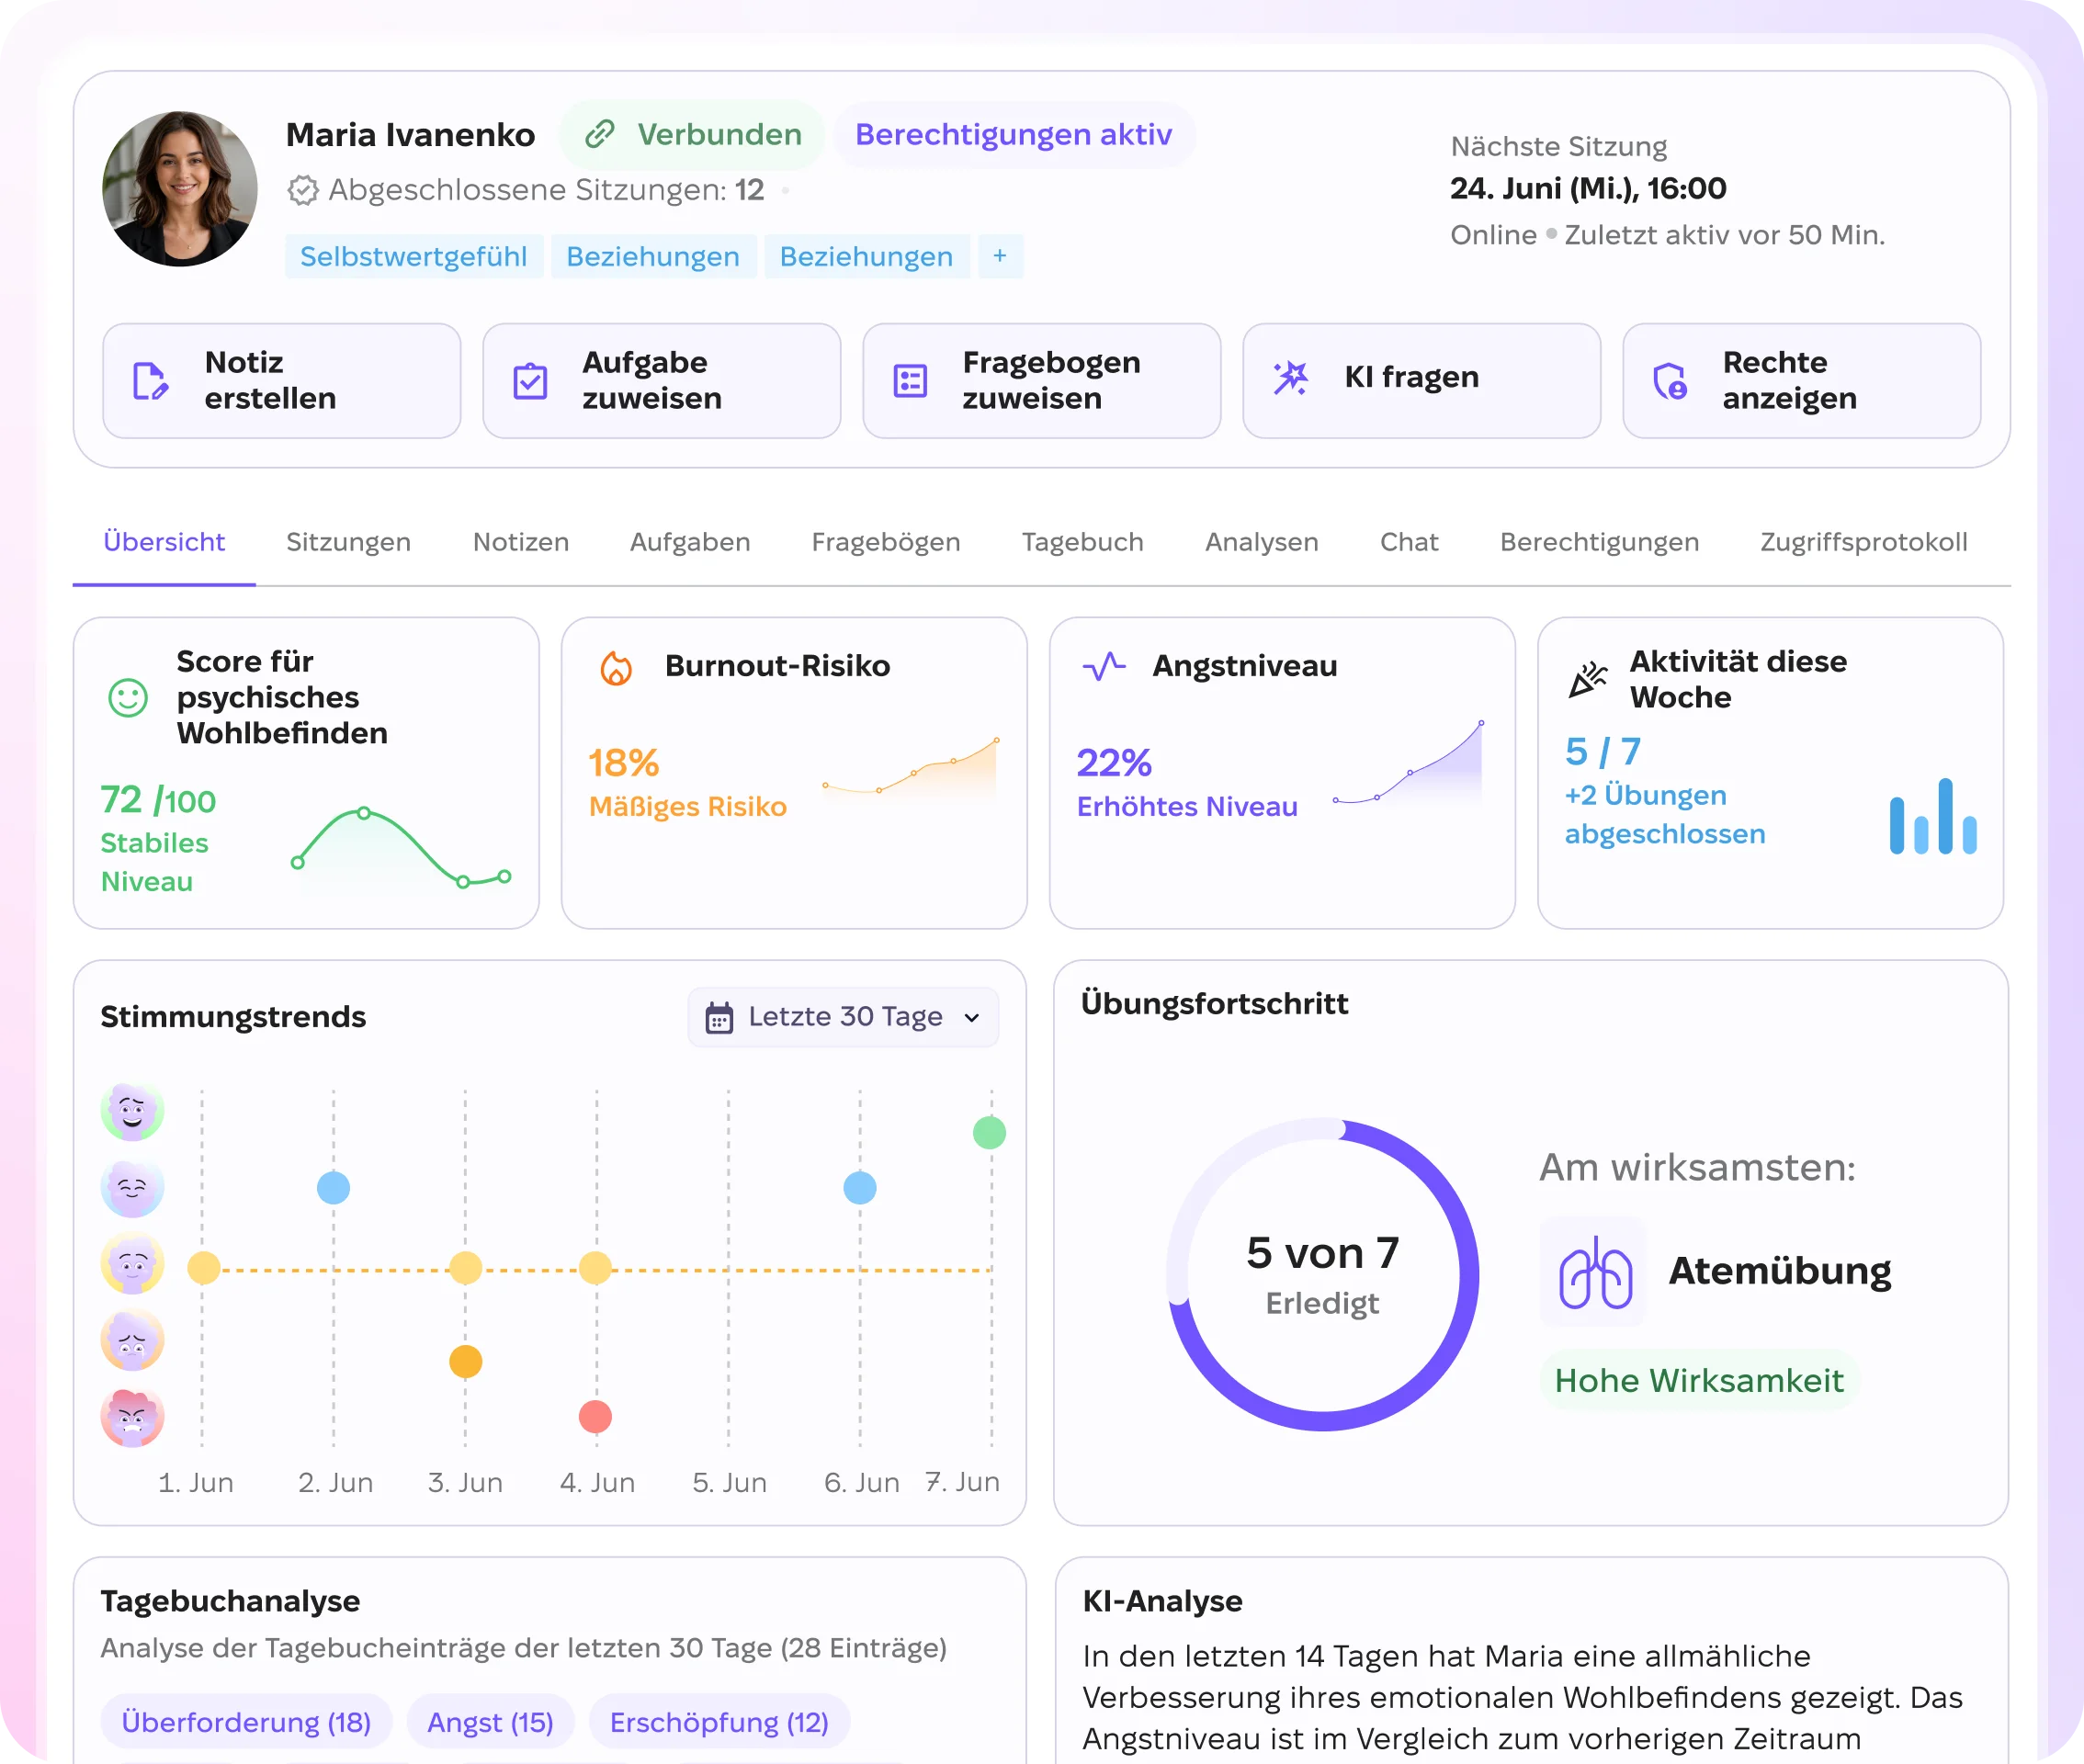Click the happiest mood face in Stimmungstrends
2084x1764 pixels.
click(x=132, y=1111)
